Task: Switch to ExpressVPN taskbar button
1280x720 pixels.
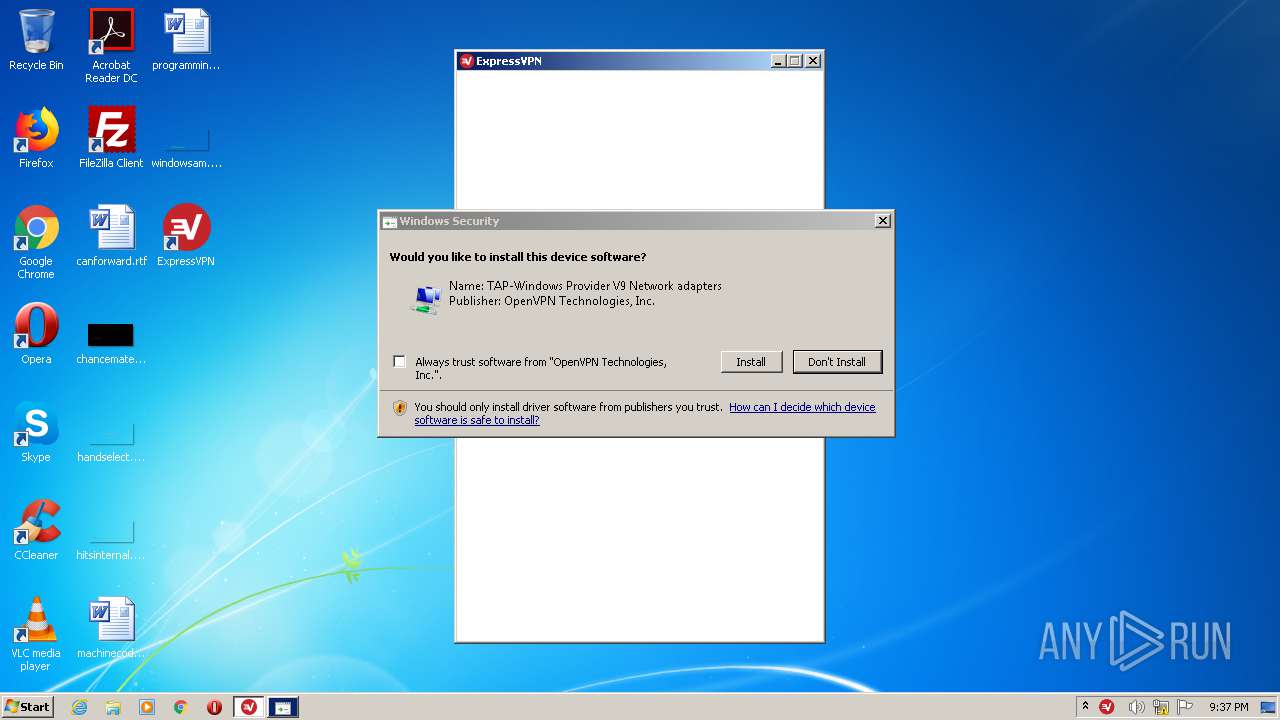Action: click(x=249, y=707)
